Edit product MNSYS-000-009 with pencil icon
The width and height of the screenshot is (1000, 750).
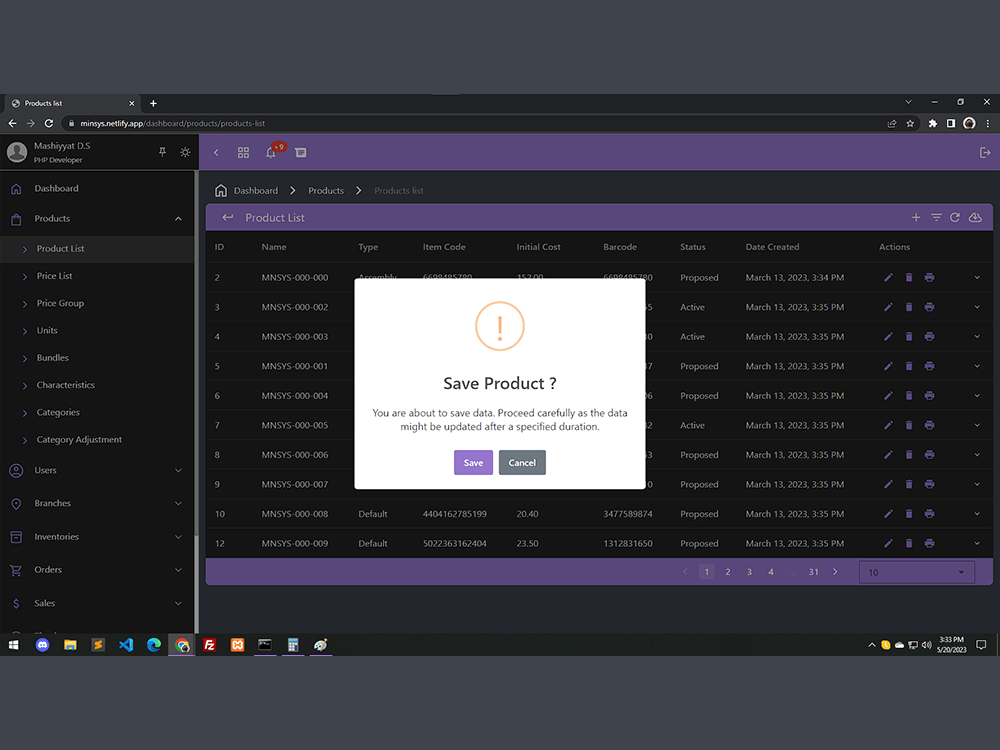[x=888, y=543]
